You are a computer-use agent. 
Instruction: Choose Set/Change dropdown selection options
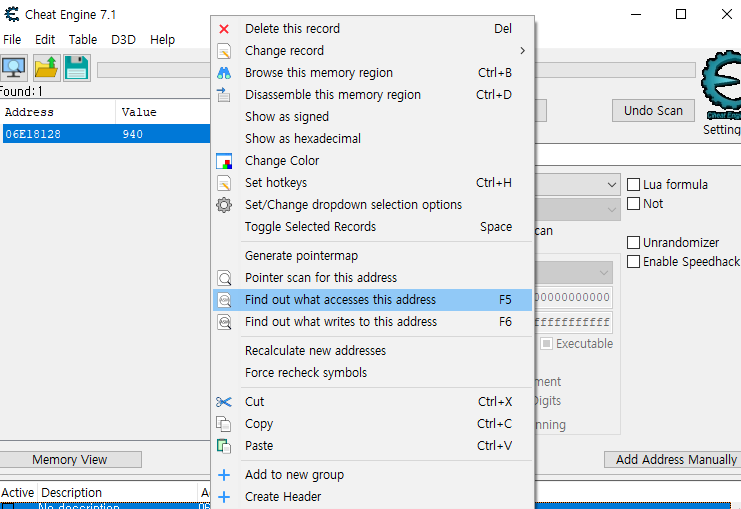click(x=372, y=205)
